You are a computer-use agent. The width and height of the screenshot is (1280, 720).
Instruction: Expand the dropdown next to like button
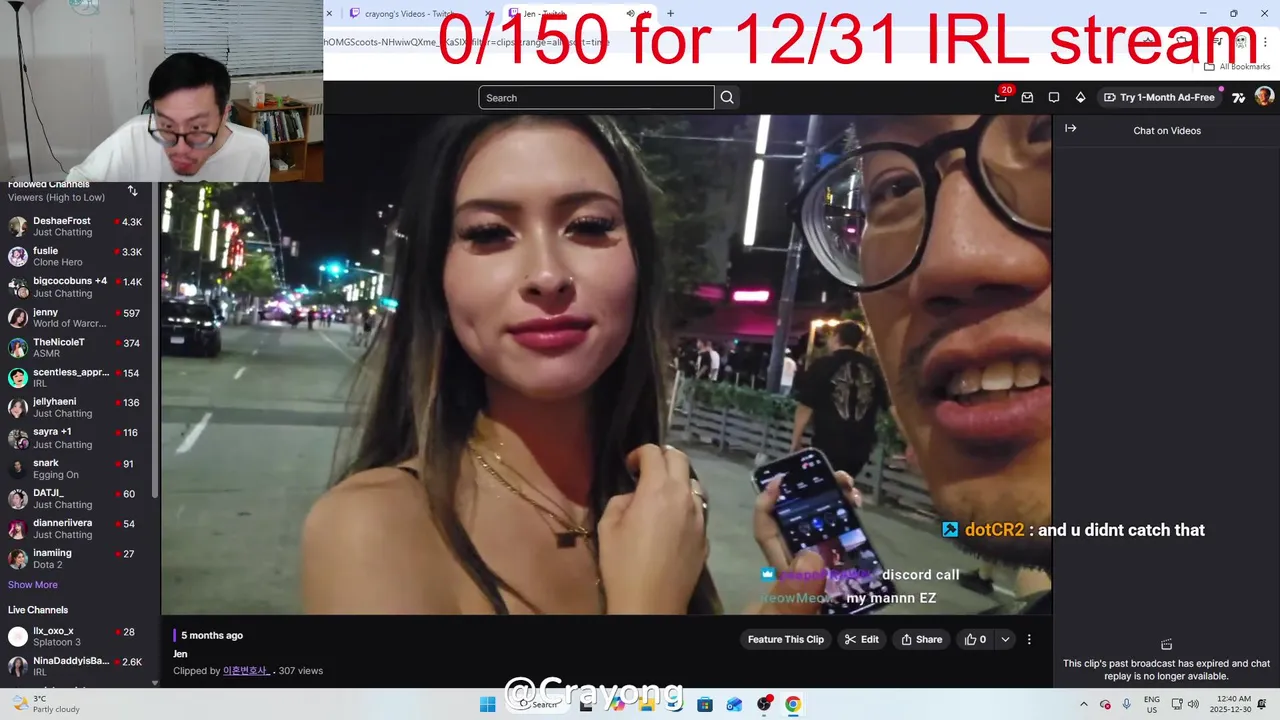tap(1005, 639)
